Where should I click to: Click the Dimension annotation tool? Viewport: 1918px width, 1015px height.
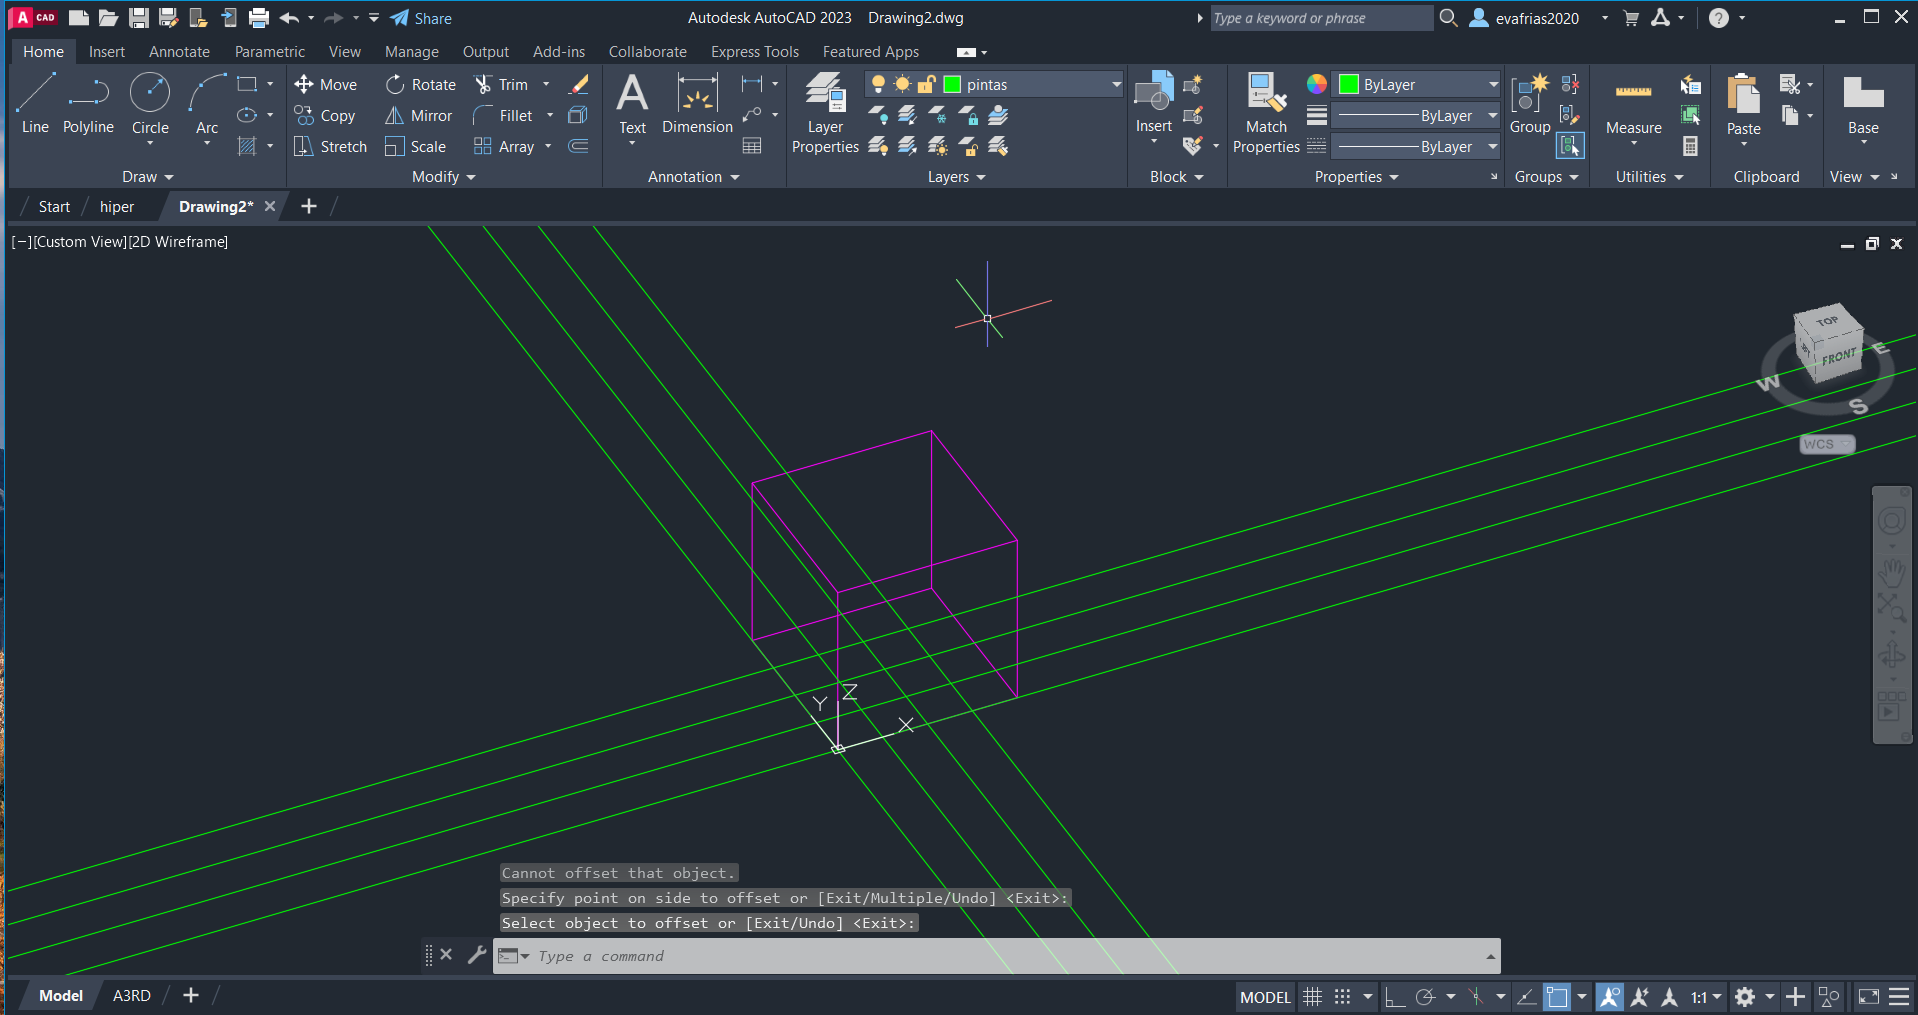click(x=697, y=104)
